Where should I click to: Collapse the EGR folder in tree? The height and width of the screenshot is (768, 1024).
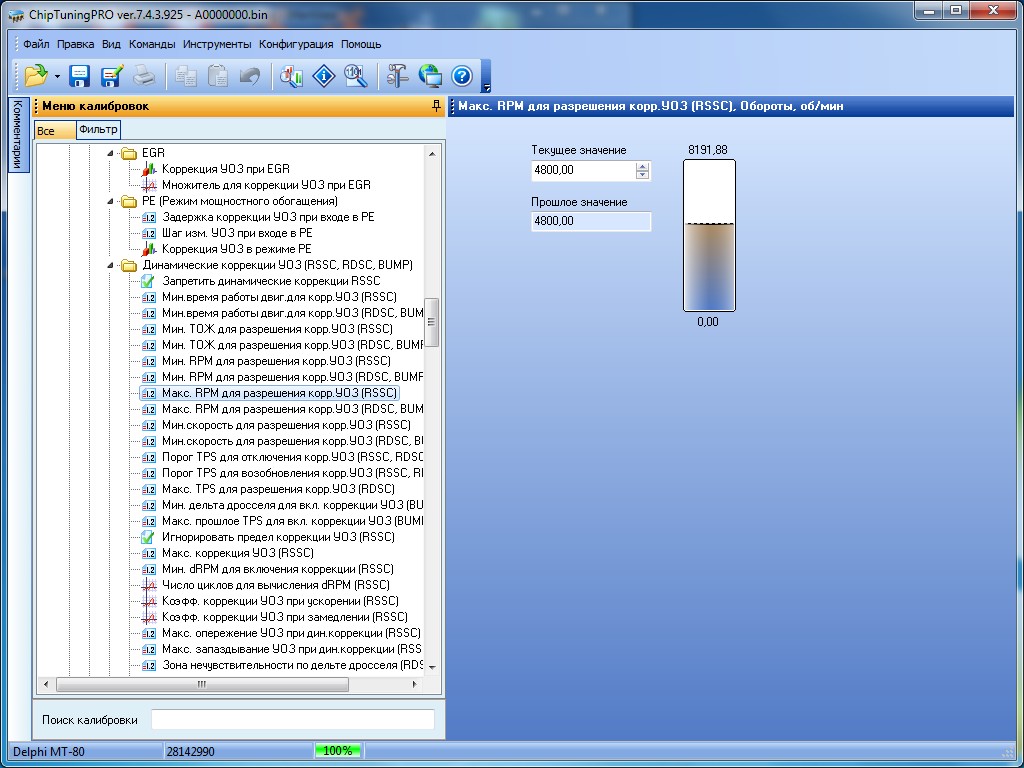[111, 153]
